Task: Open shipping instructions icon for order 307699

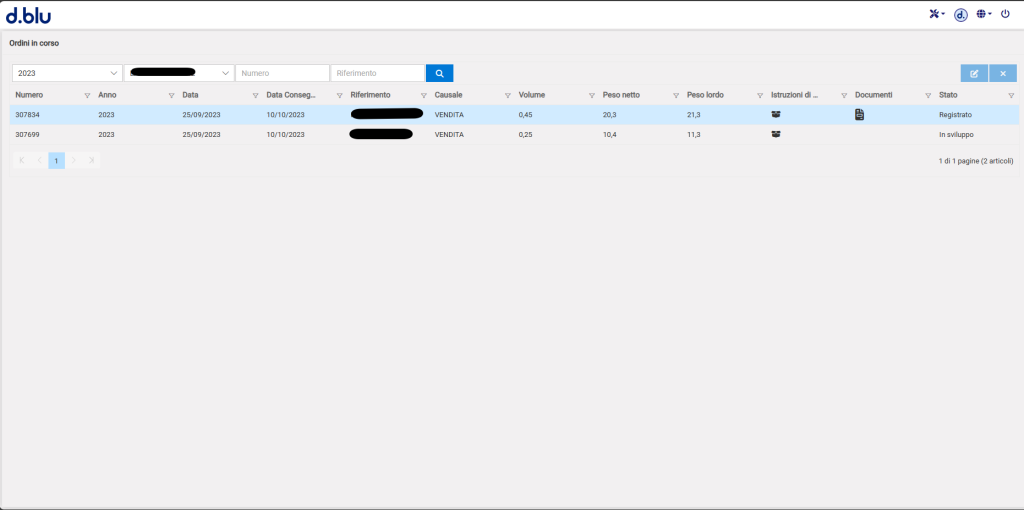Action: coord(776,134)
